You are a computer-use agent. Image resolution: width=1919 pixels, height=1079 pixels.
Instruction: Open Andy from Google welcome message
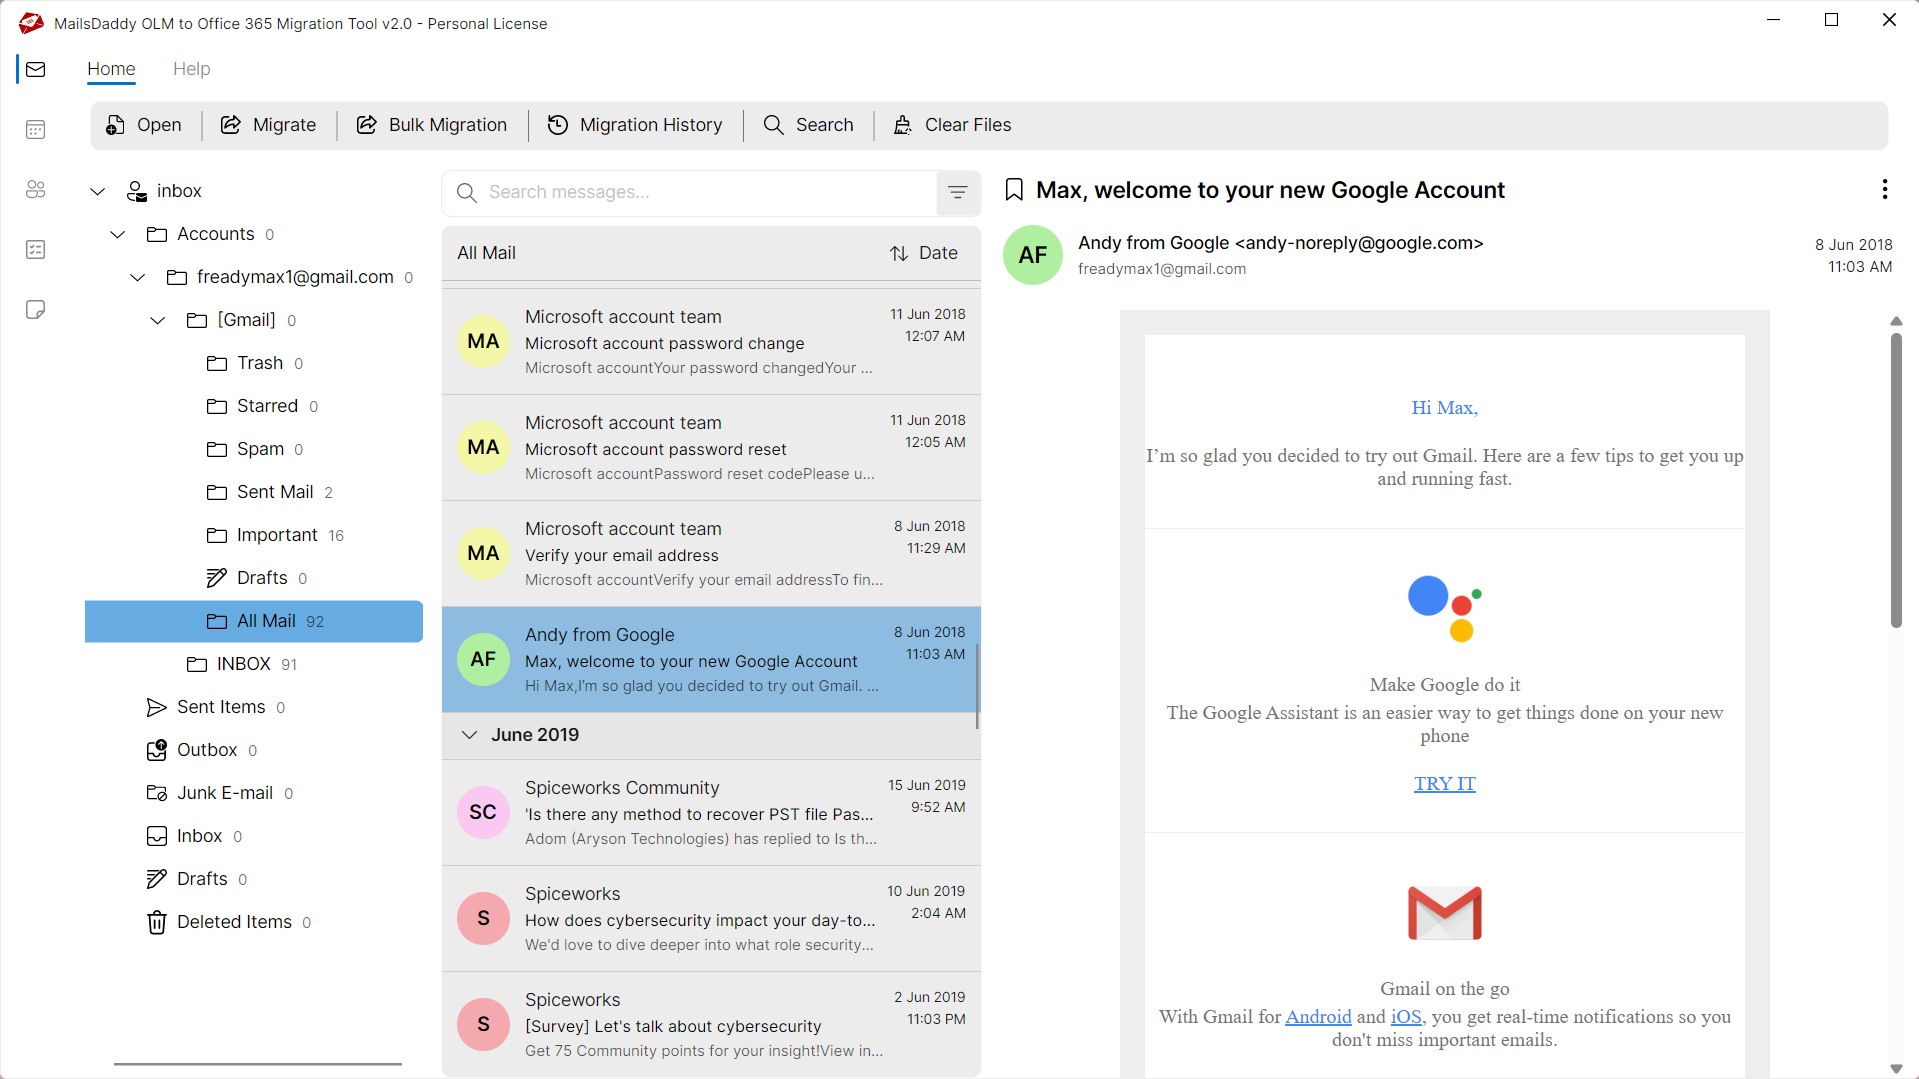pos(711,660)
